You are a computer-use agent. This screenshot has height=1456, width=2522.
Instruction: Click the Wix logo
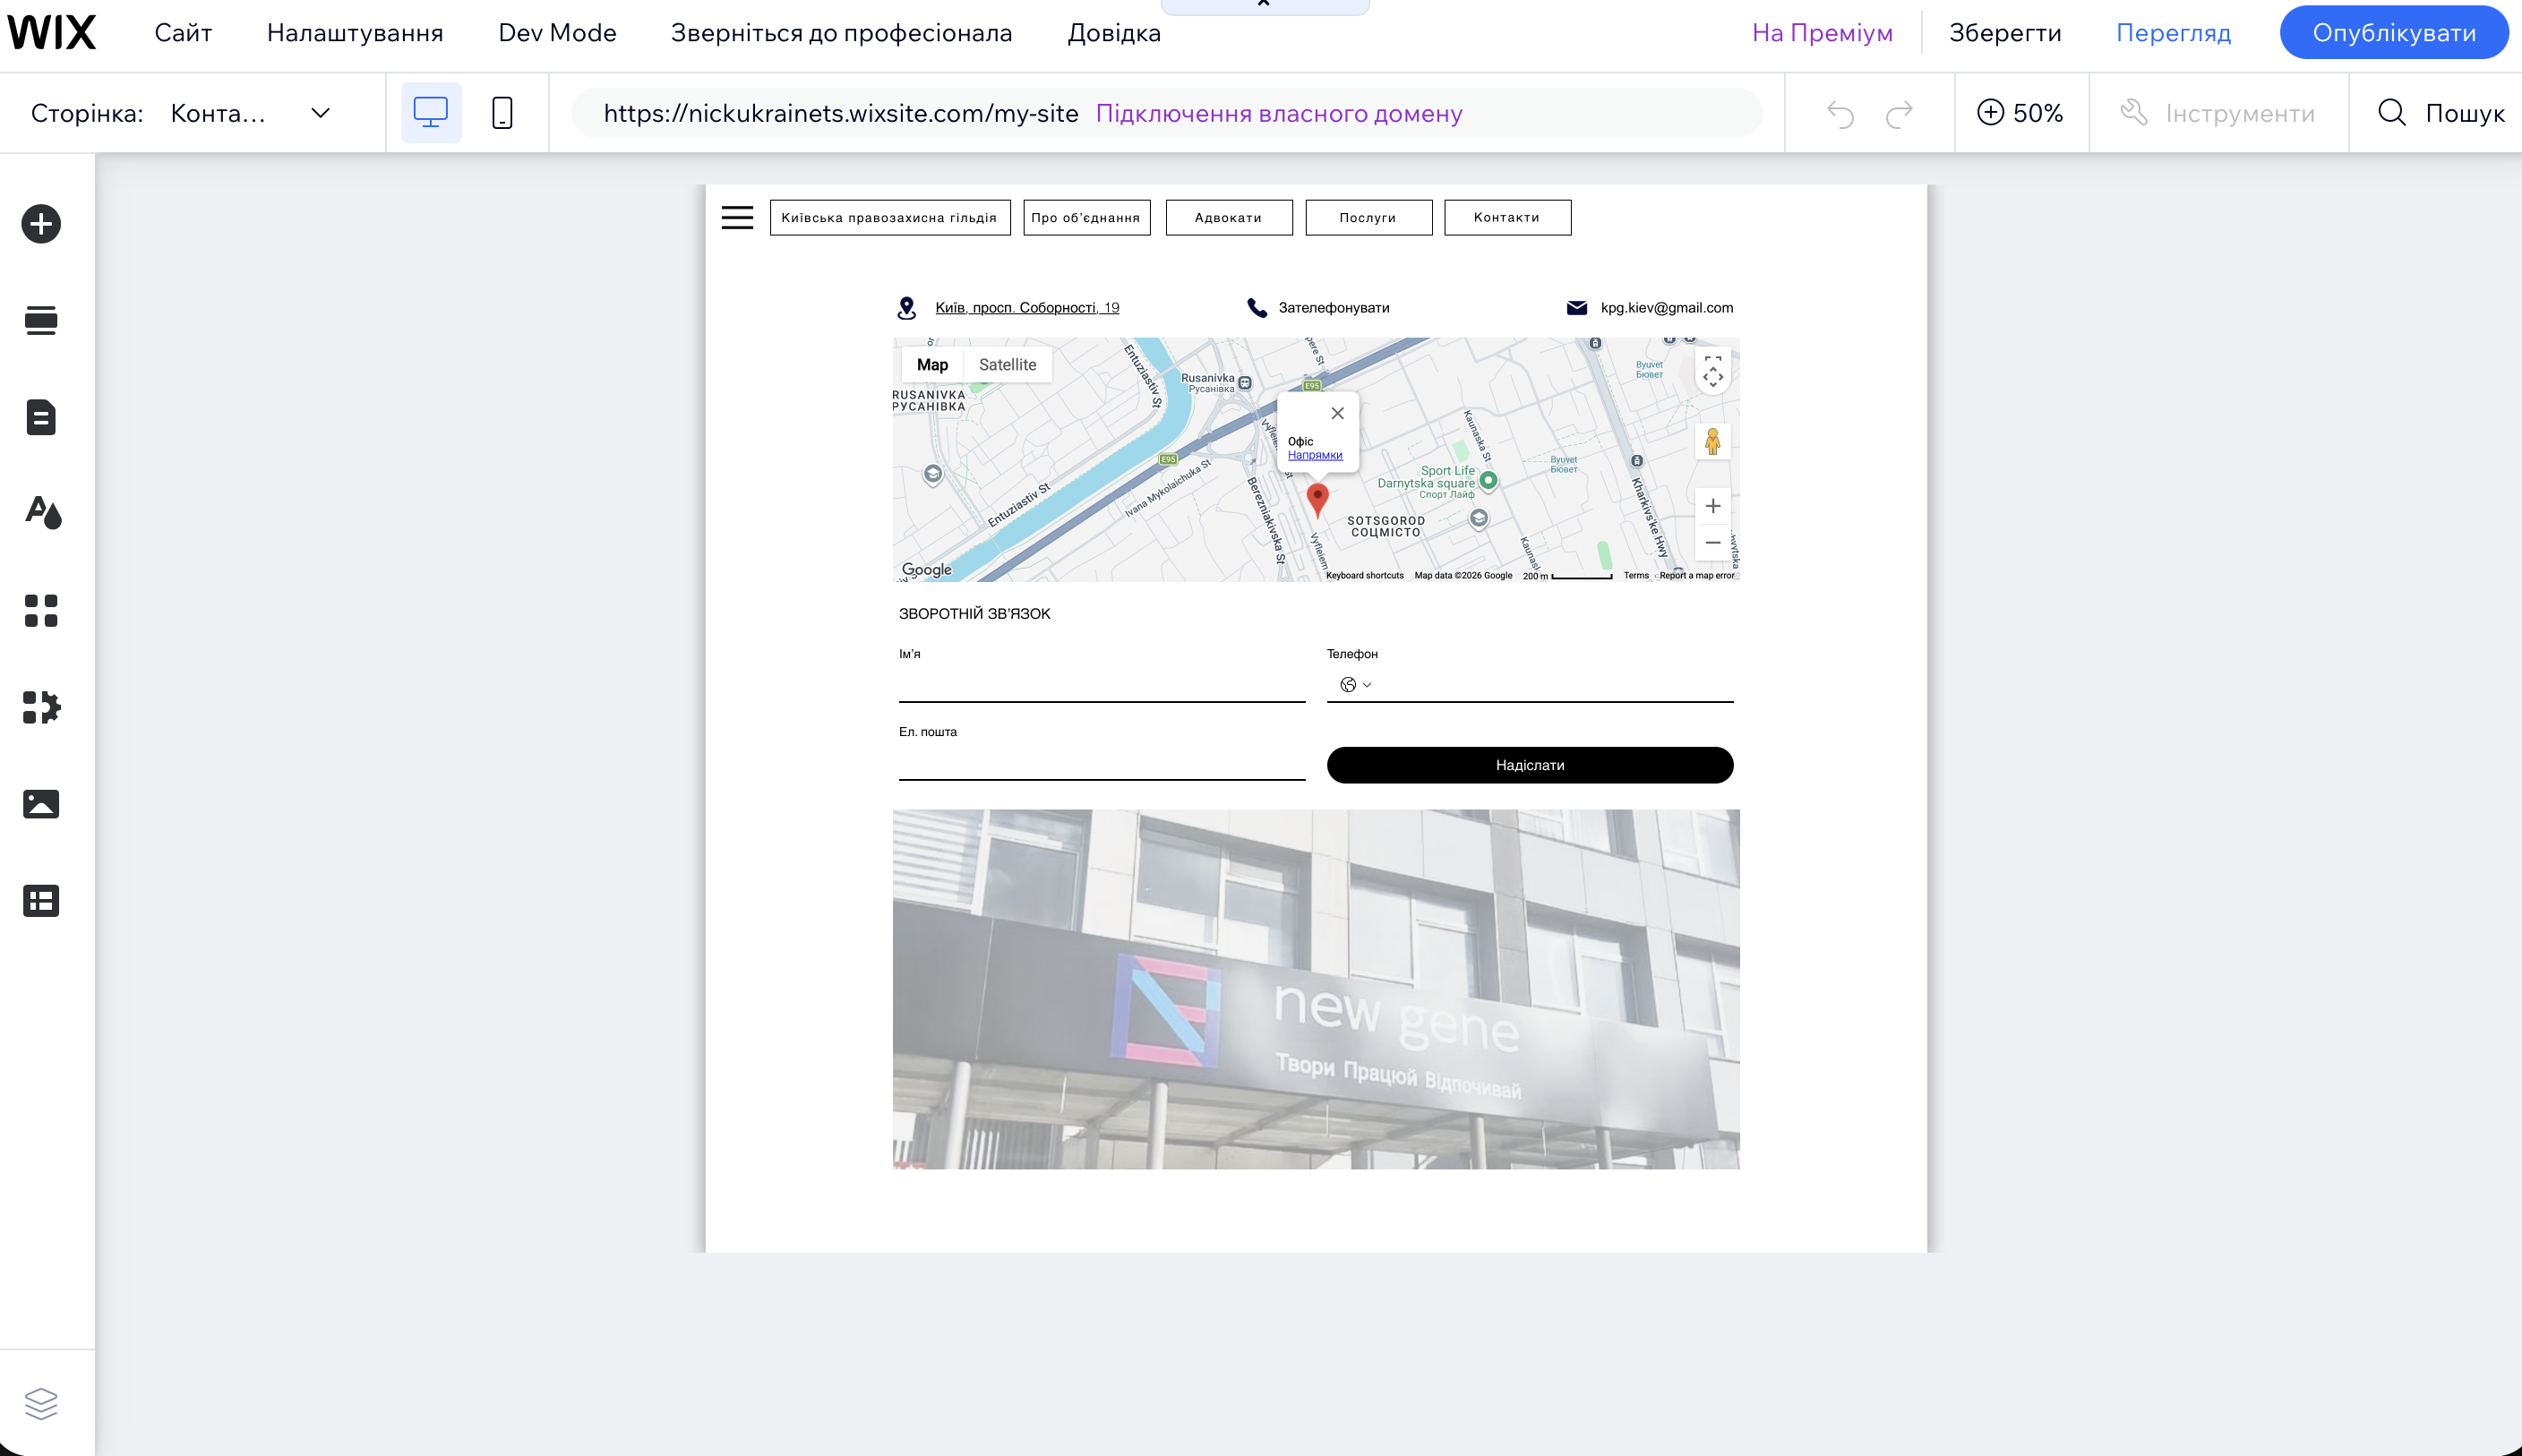tap(52, 32)
